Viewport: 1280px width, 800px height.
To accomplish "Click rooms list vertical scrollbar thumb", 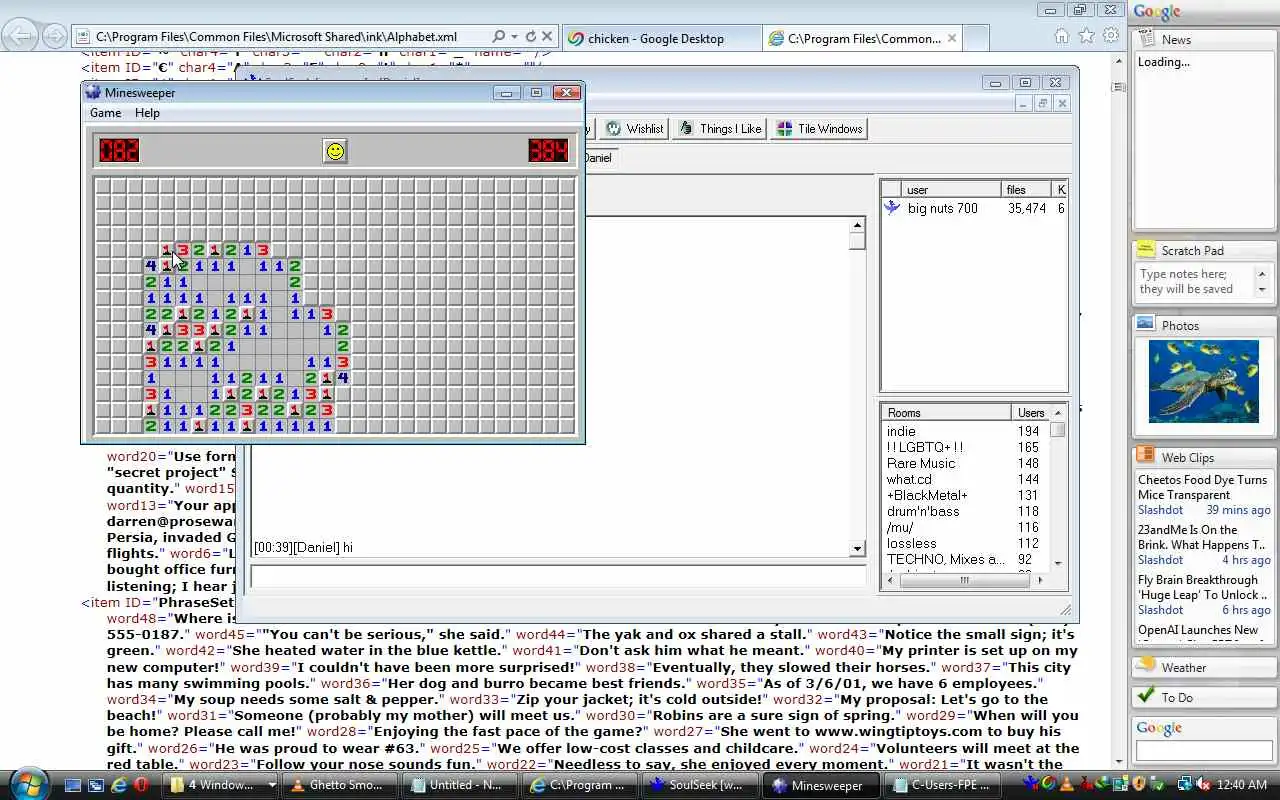I will [x=1058, y=430].
